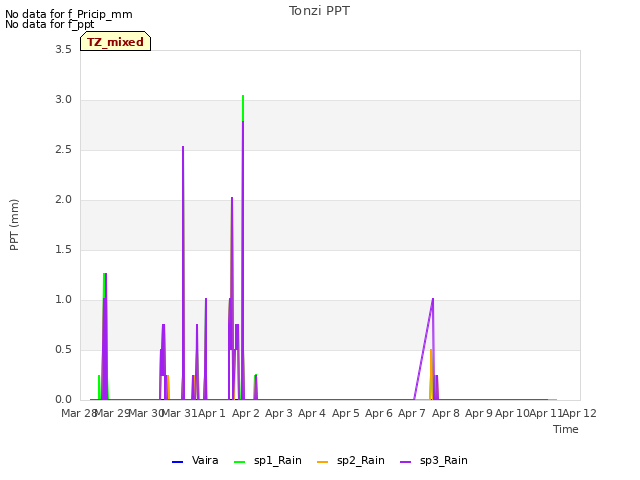Viewport: 640px width, 480px height.
Task: Click the Apr 12 x-axis label
Action: tap(580, 413)
